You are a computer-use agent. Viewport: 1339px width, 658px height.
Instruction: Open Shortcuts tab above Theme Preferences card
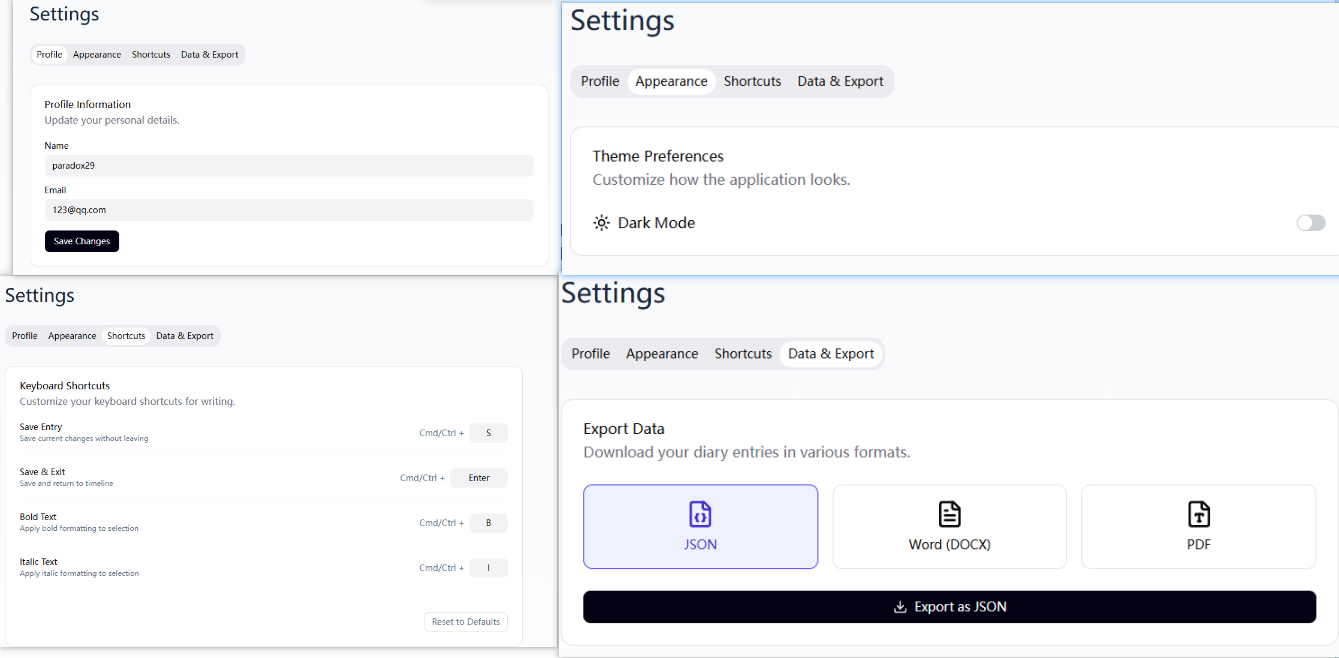pos(752,82)
